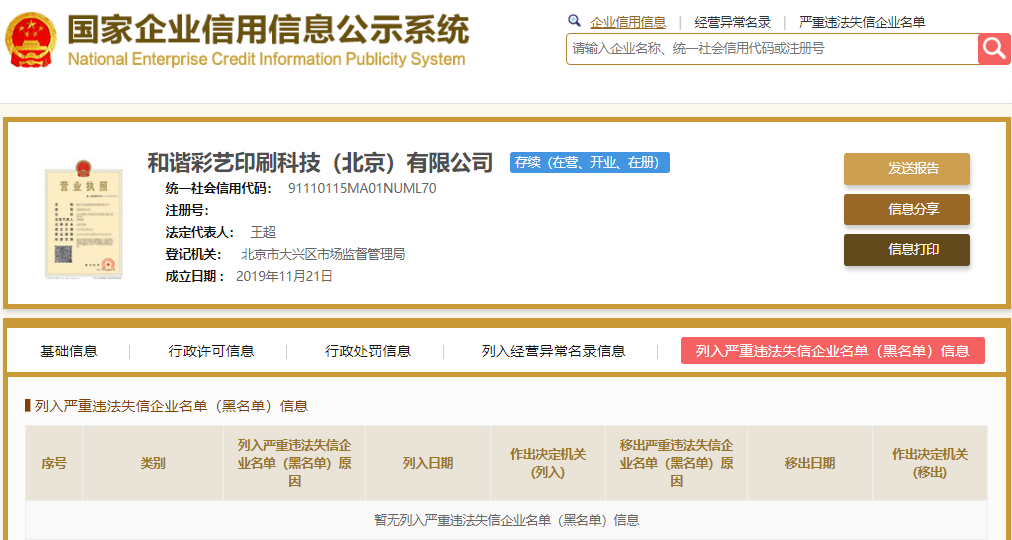This screenshot has height=540, width=1012.
Task: Switch to the 行政处罚信息 tab
Action: pos(368,351)
